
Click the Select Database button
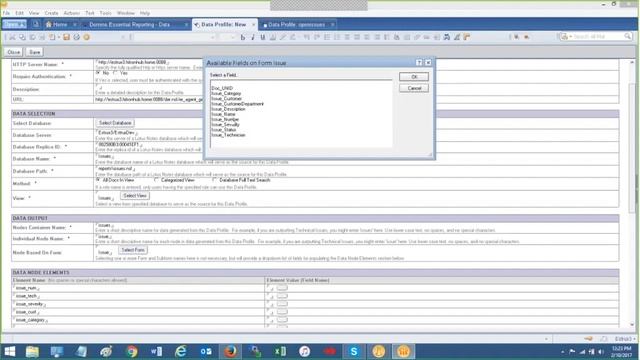point(115,123)
